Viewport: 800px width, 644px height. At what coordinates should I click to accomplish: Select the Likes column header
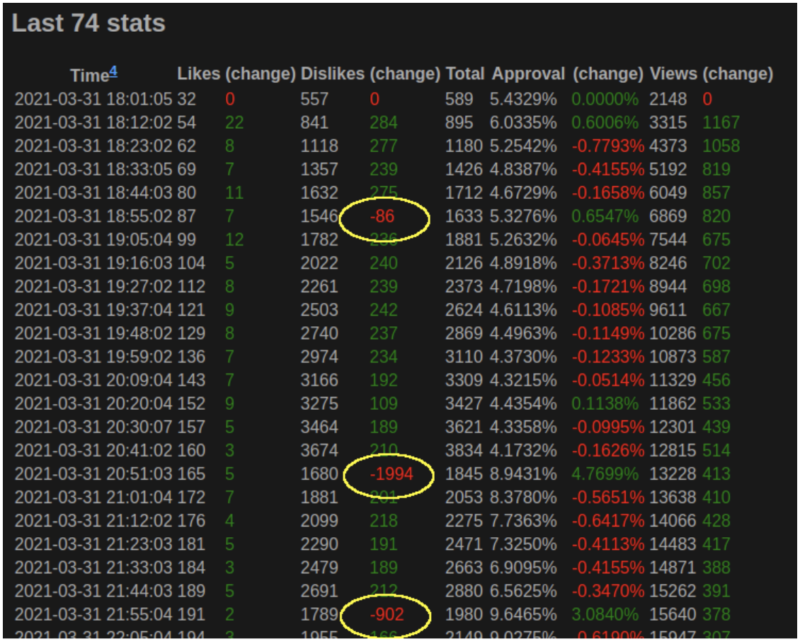(199, 74)
